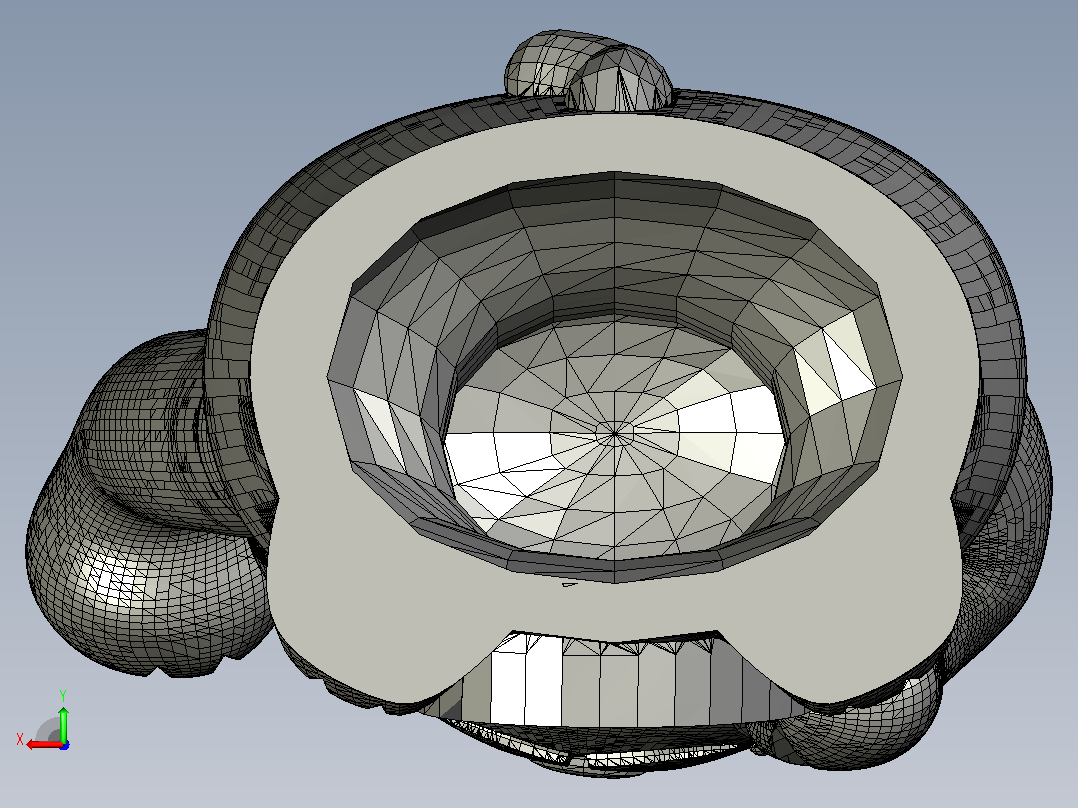The height and width of the screenshot is (808, 1078).
Task: Pick the center vertex of the bowl mesh
Action: 615,433
